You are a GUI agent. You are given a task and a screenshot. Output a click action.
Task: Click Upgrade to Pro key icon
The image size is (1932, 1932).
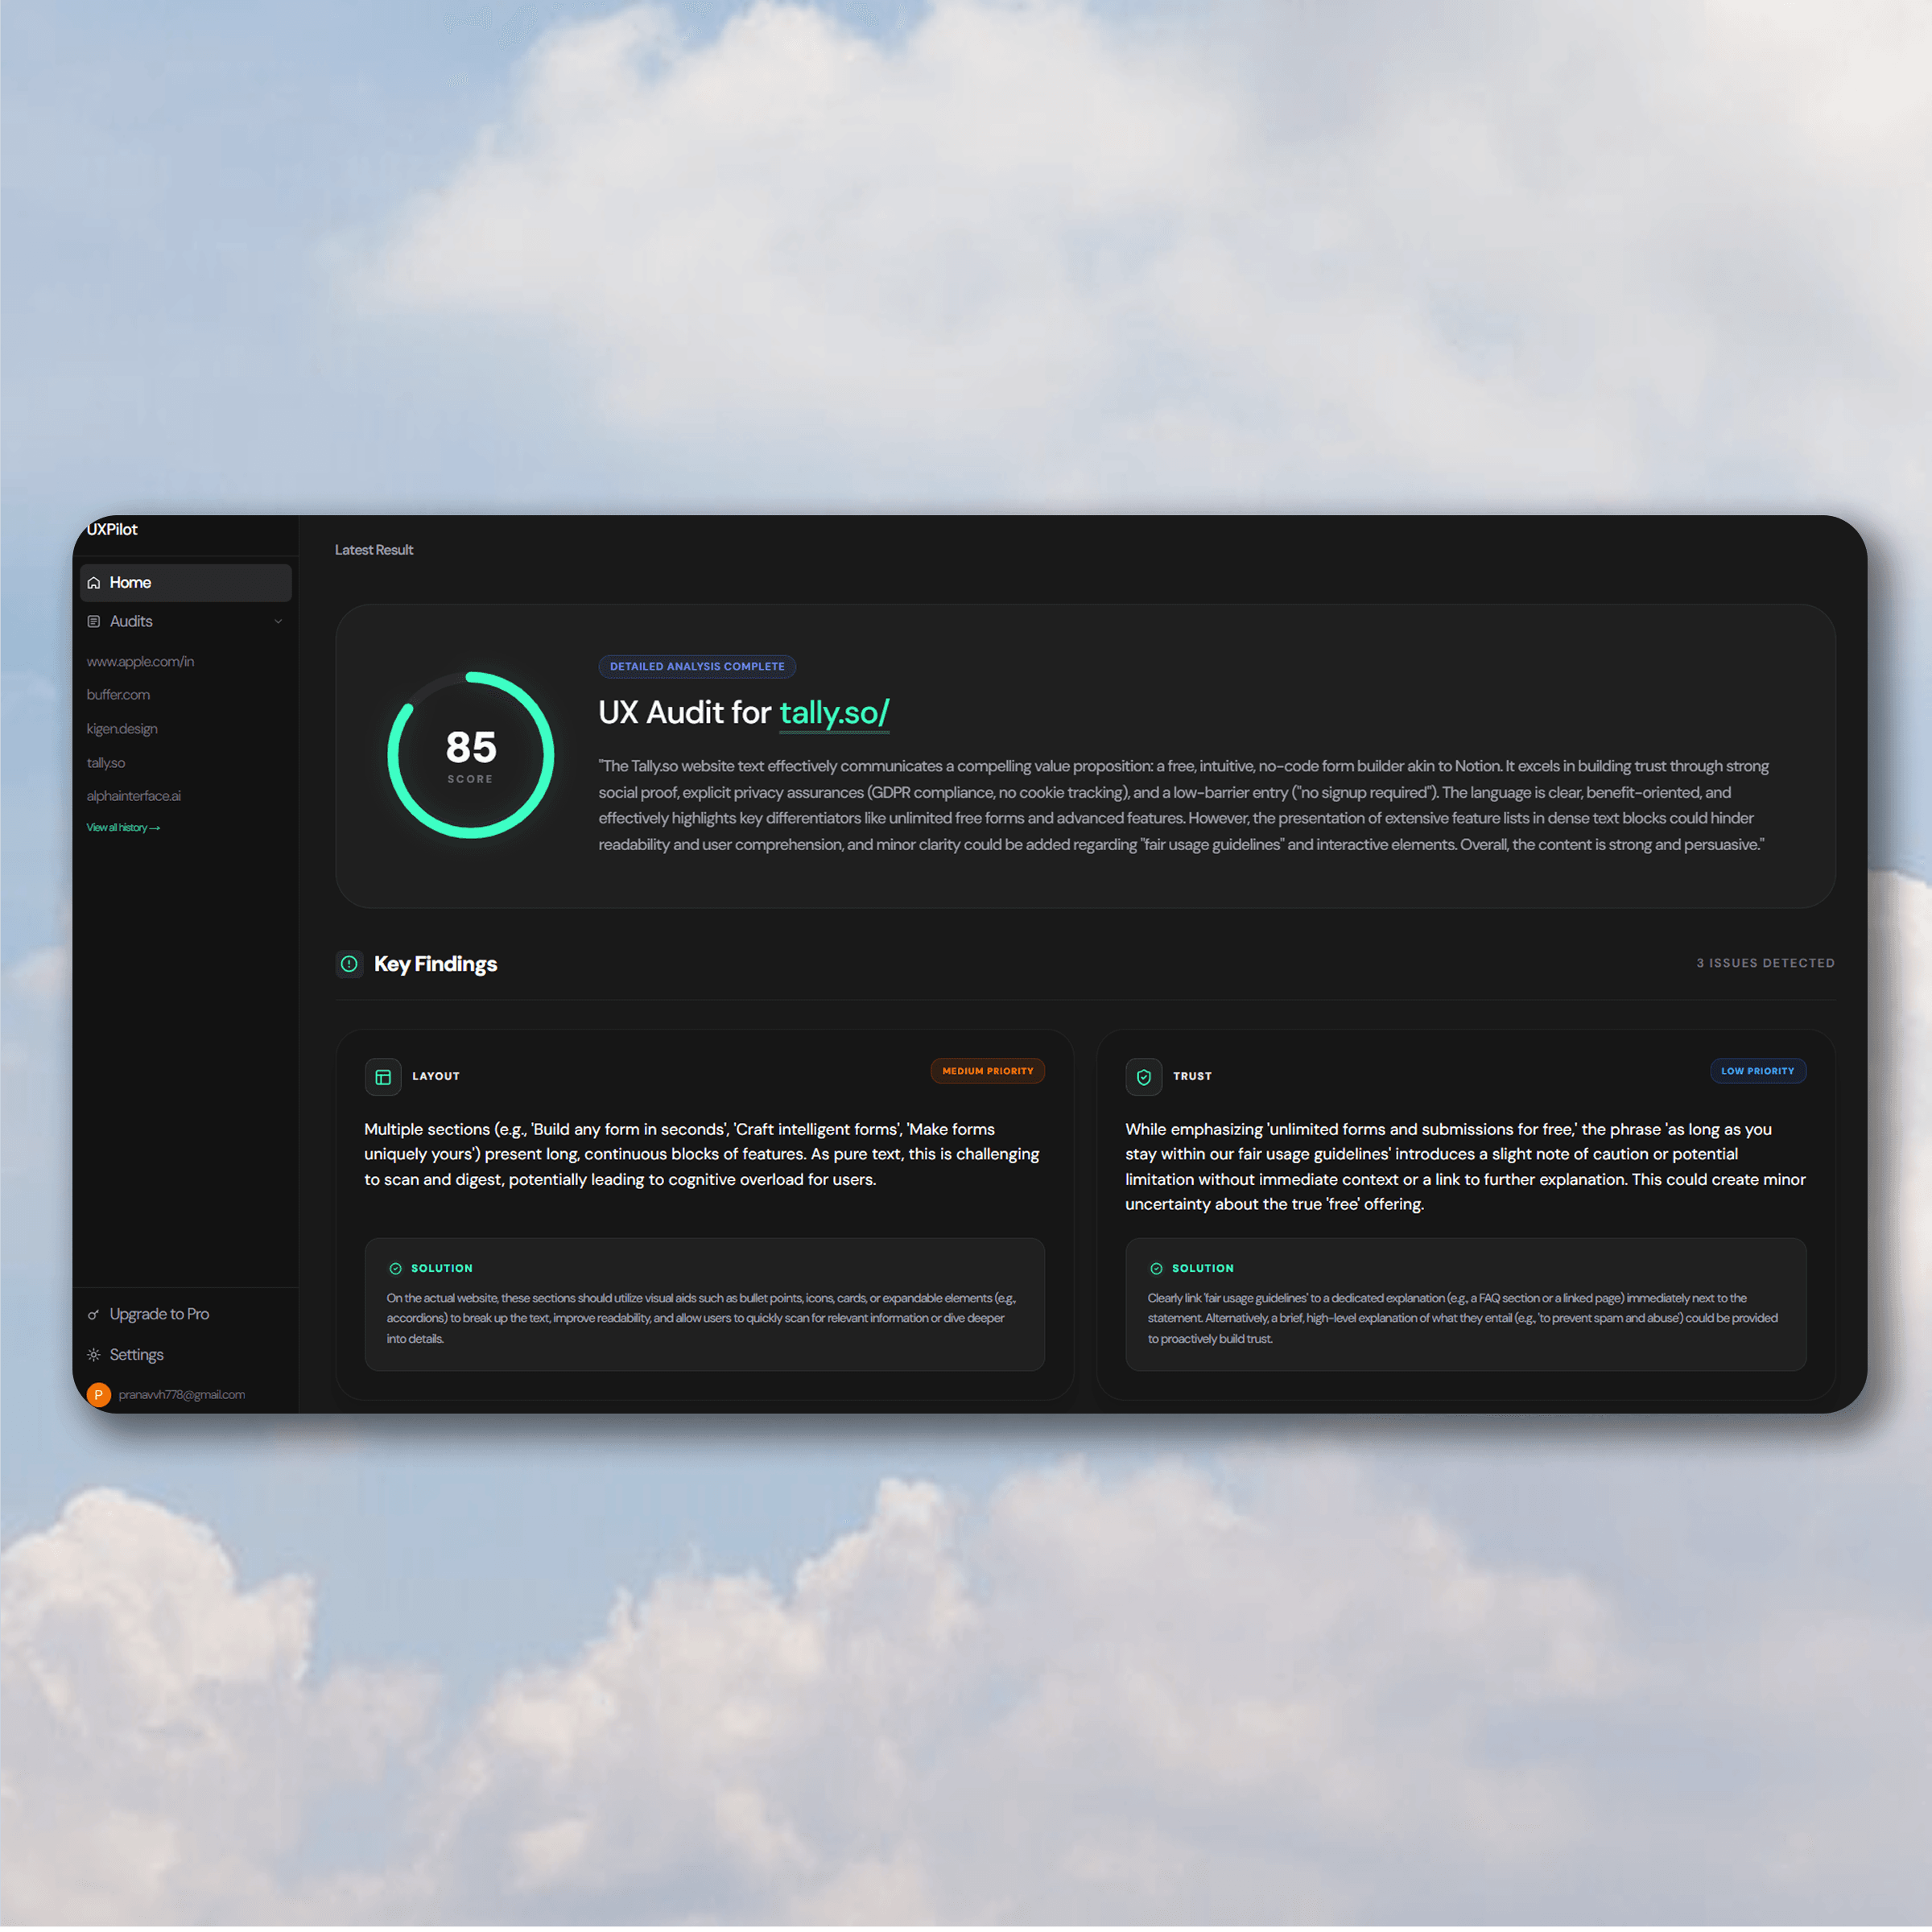click(94, 1315)
